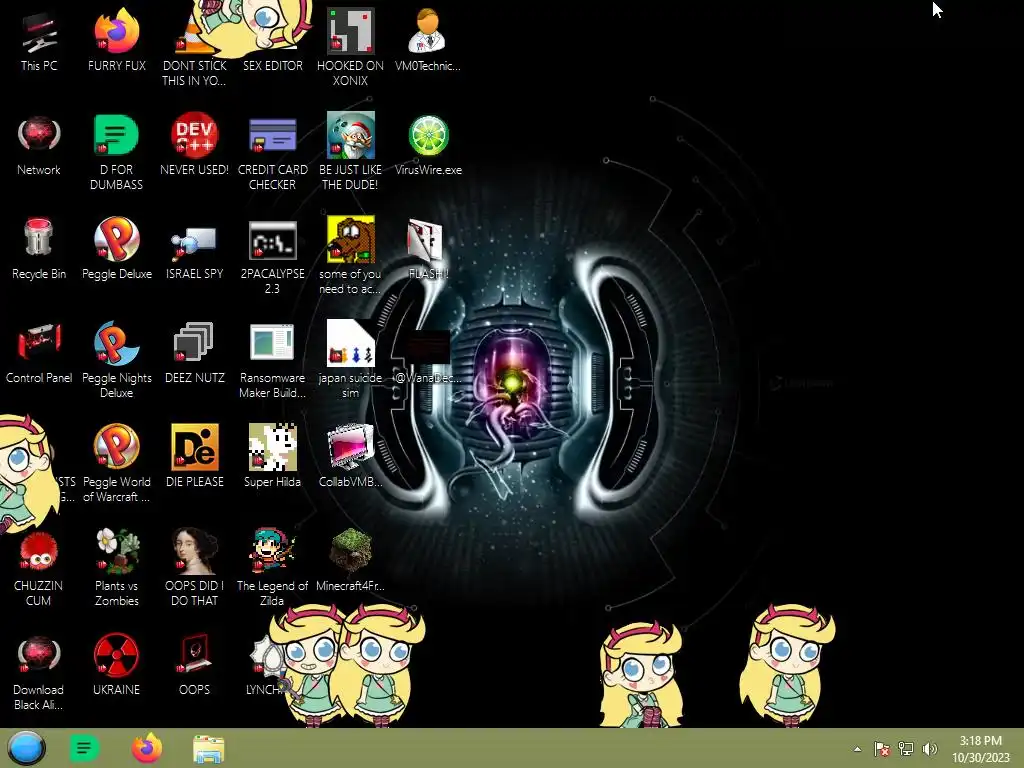Open the CREDIT CARD CHECKER icon

[x=272, y=152]
